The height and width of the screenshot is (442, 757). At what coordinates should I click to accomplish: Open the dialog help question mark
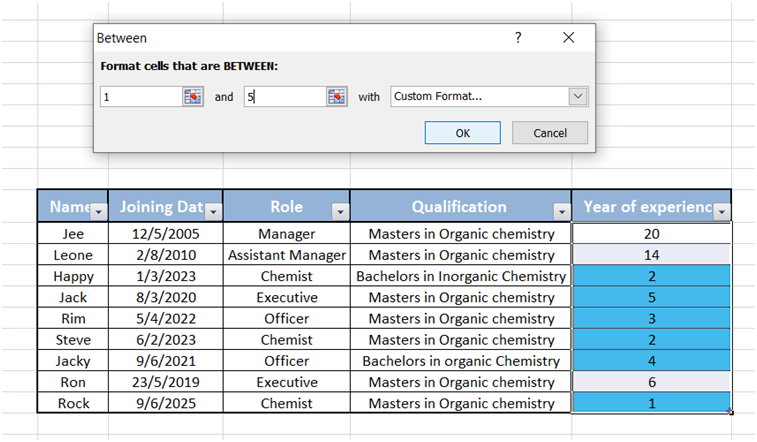[x=518, y=38]
